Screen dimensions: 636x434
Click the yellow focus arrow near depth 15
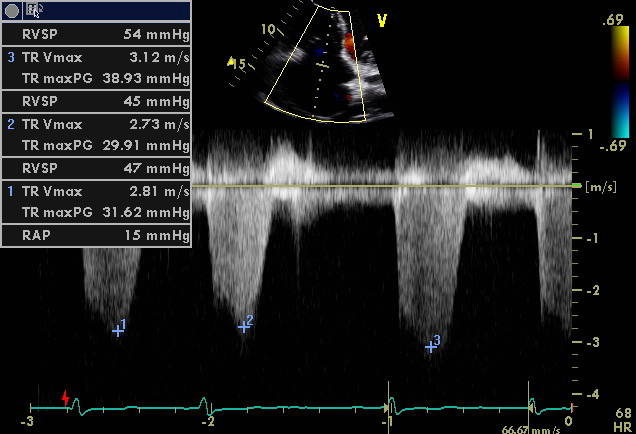point(232,63)
